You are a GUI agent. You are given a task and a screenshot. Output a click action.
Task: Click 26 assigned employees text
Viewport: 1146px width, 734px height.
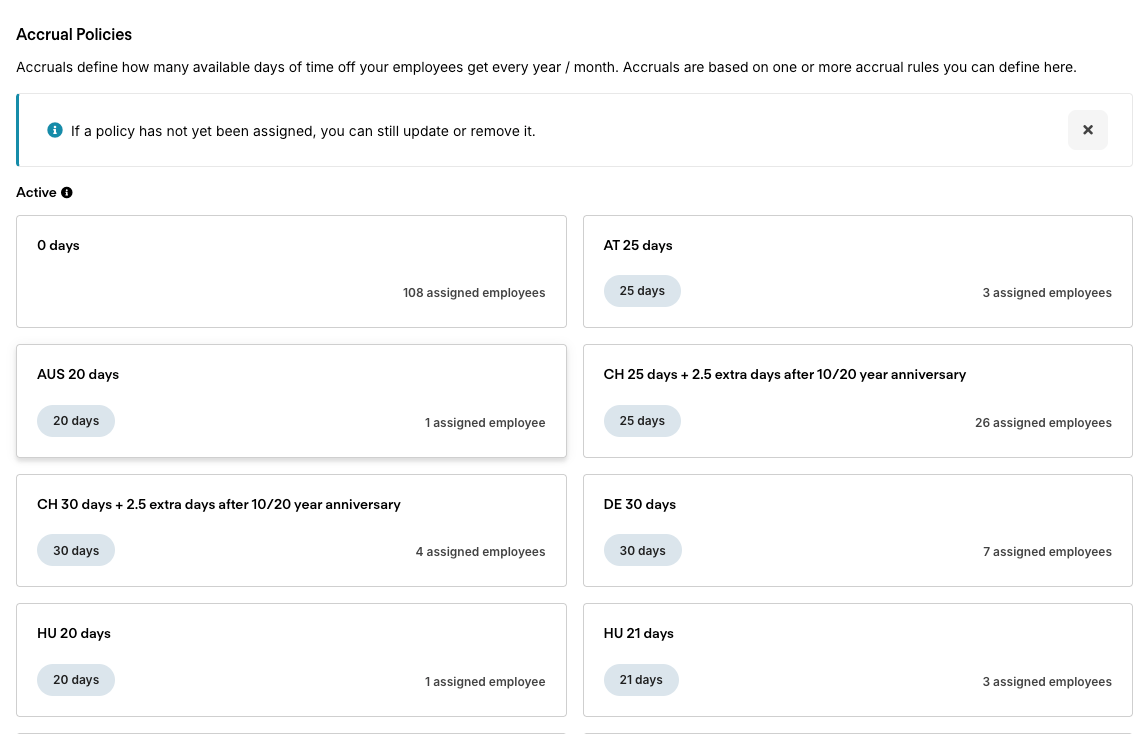click(1043, 423)
